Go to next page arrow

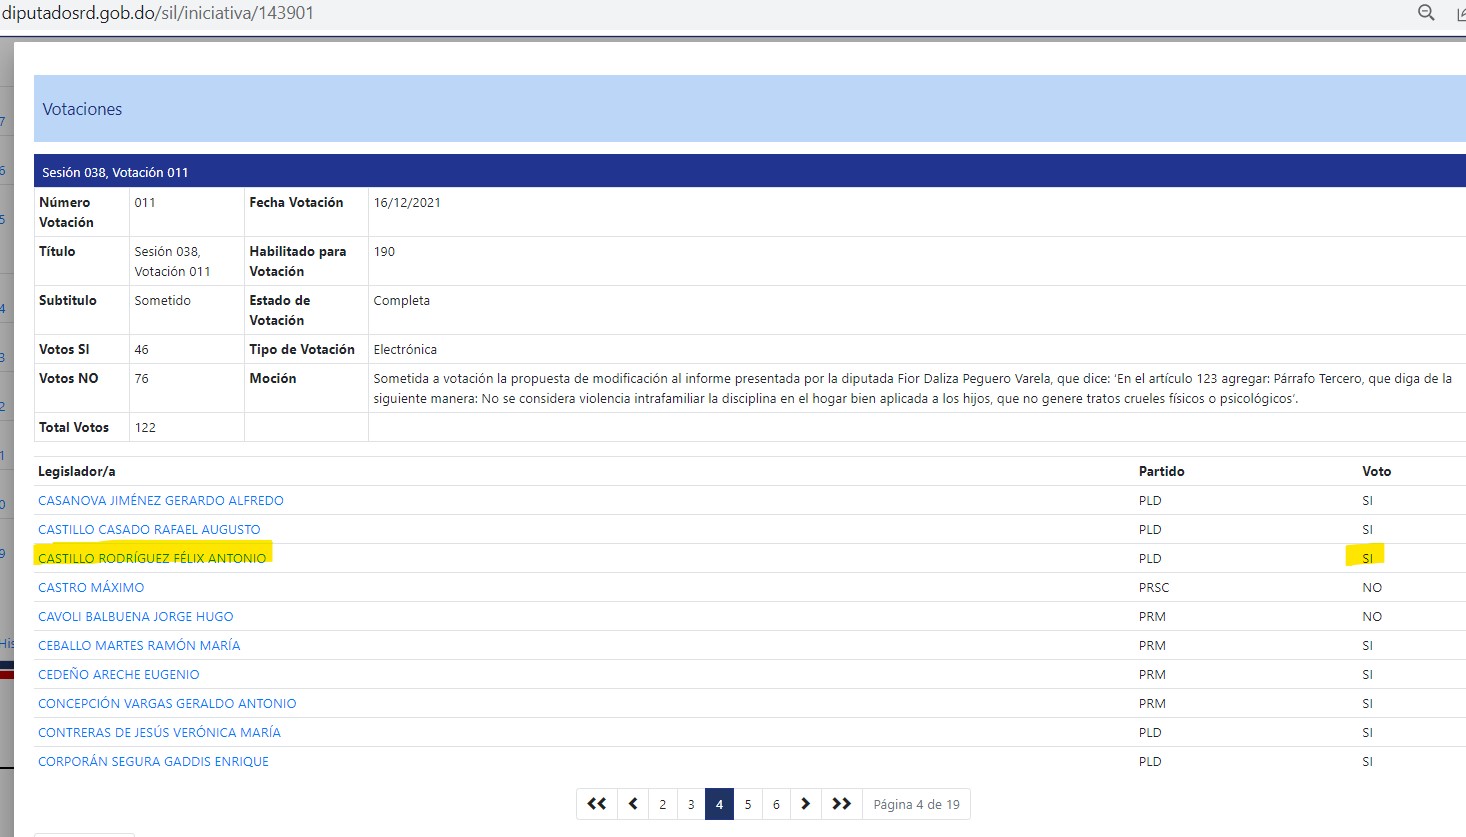pyautogui.click(x=805, y=804)
